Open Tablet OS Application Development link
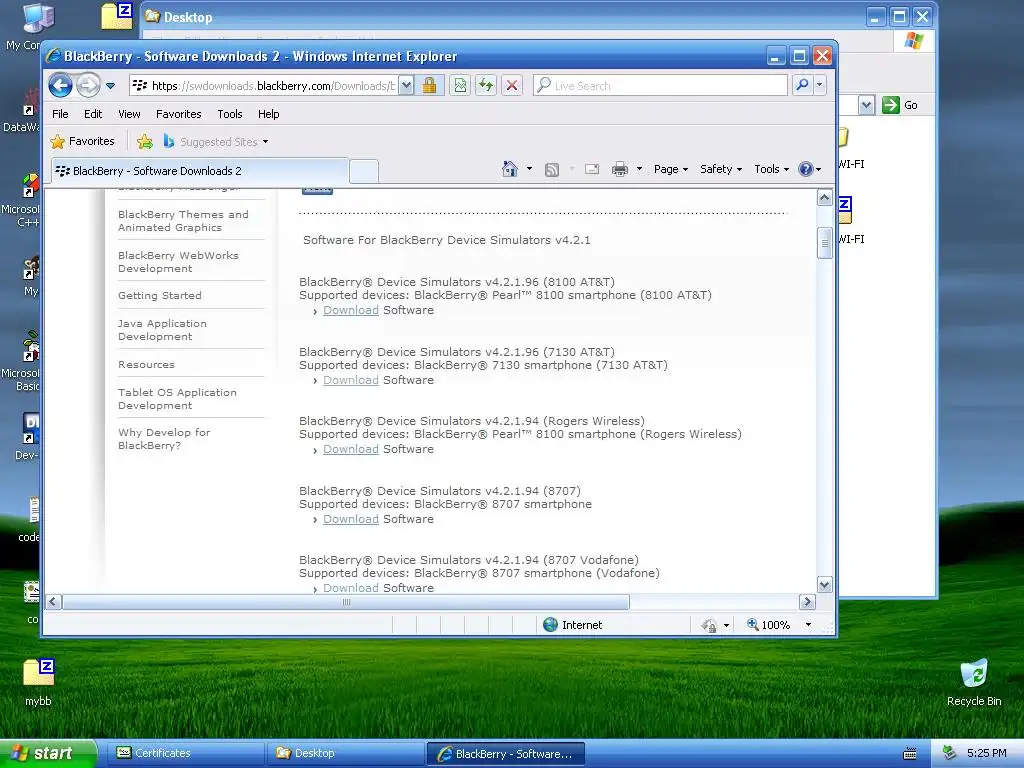The image size is (1024, 768). [x=178, y=399]
